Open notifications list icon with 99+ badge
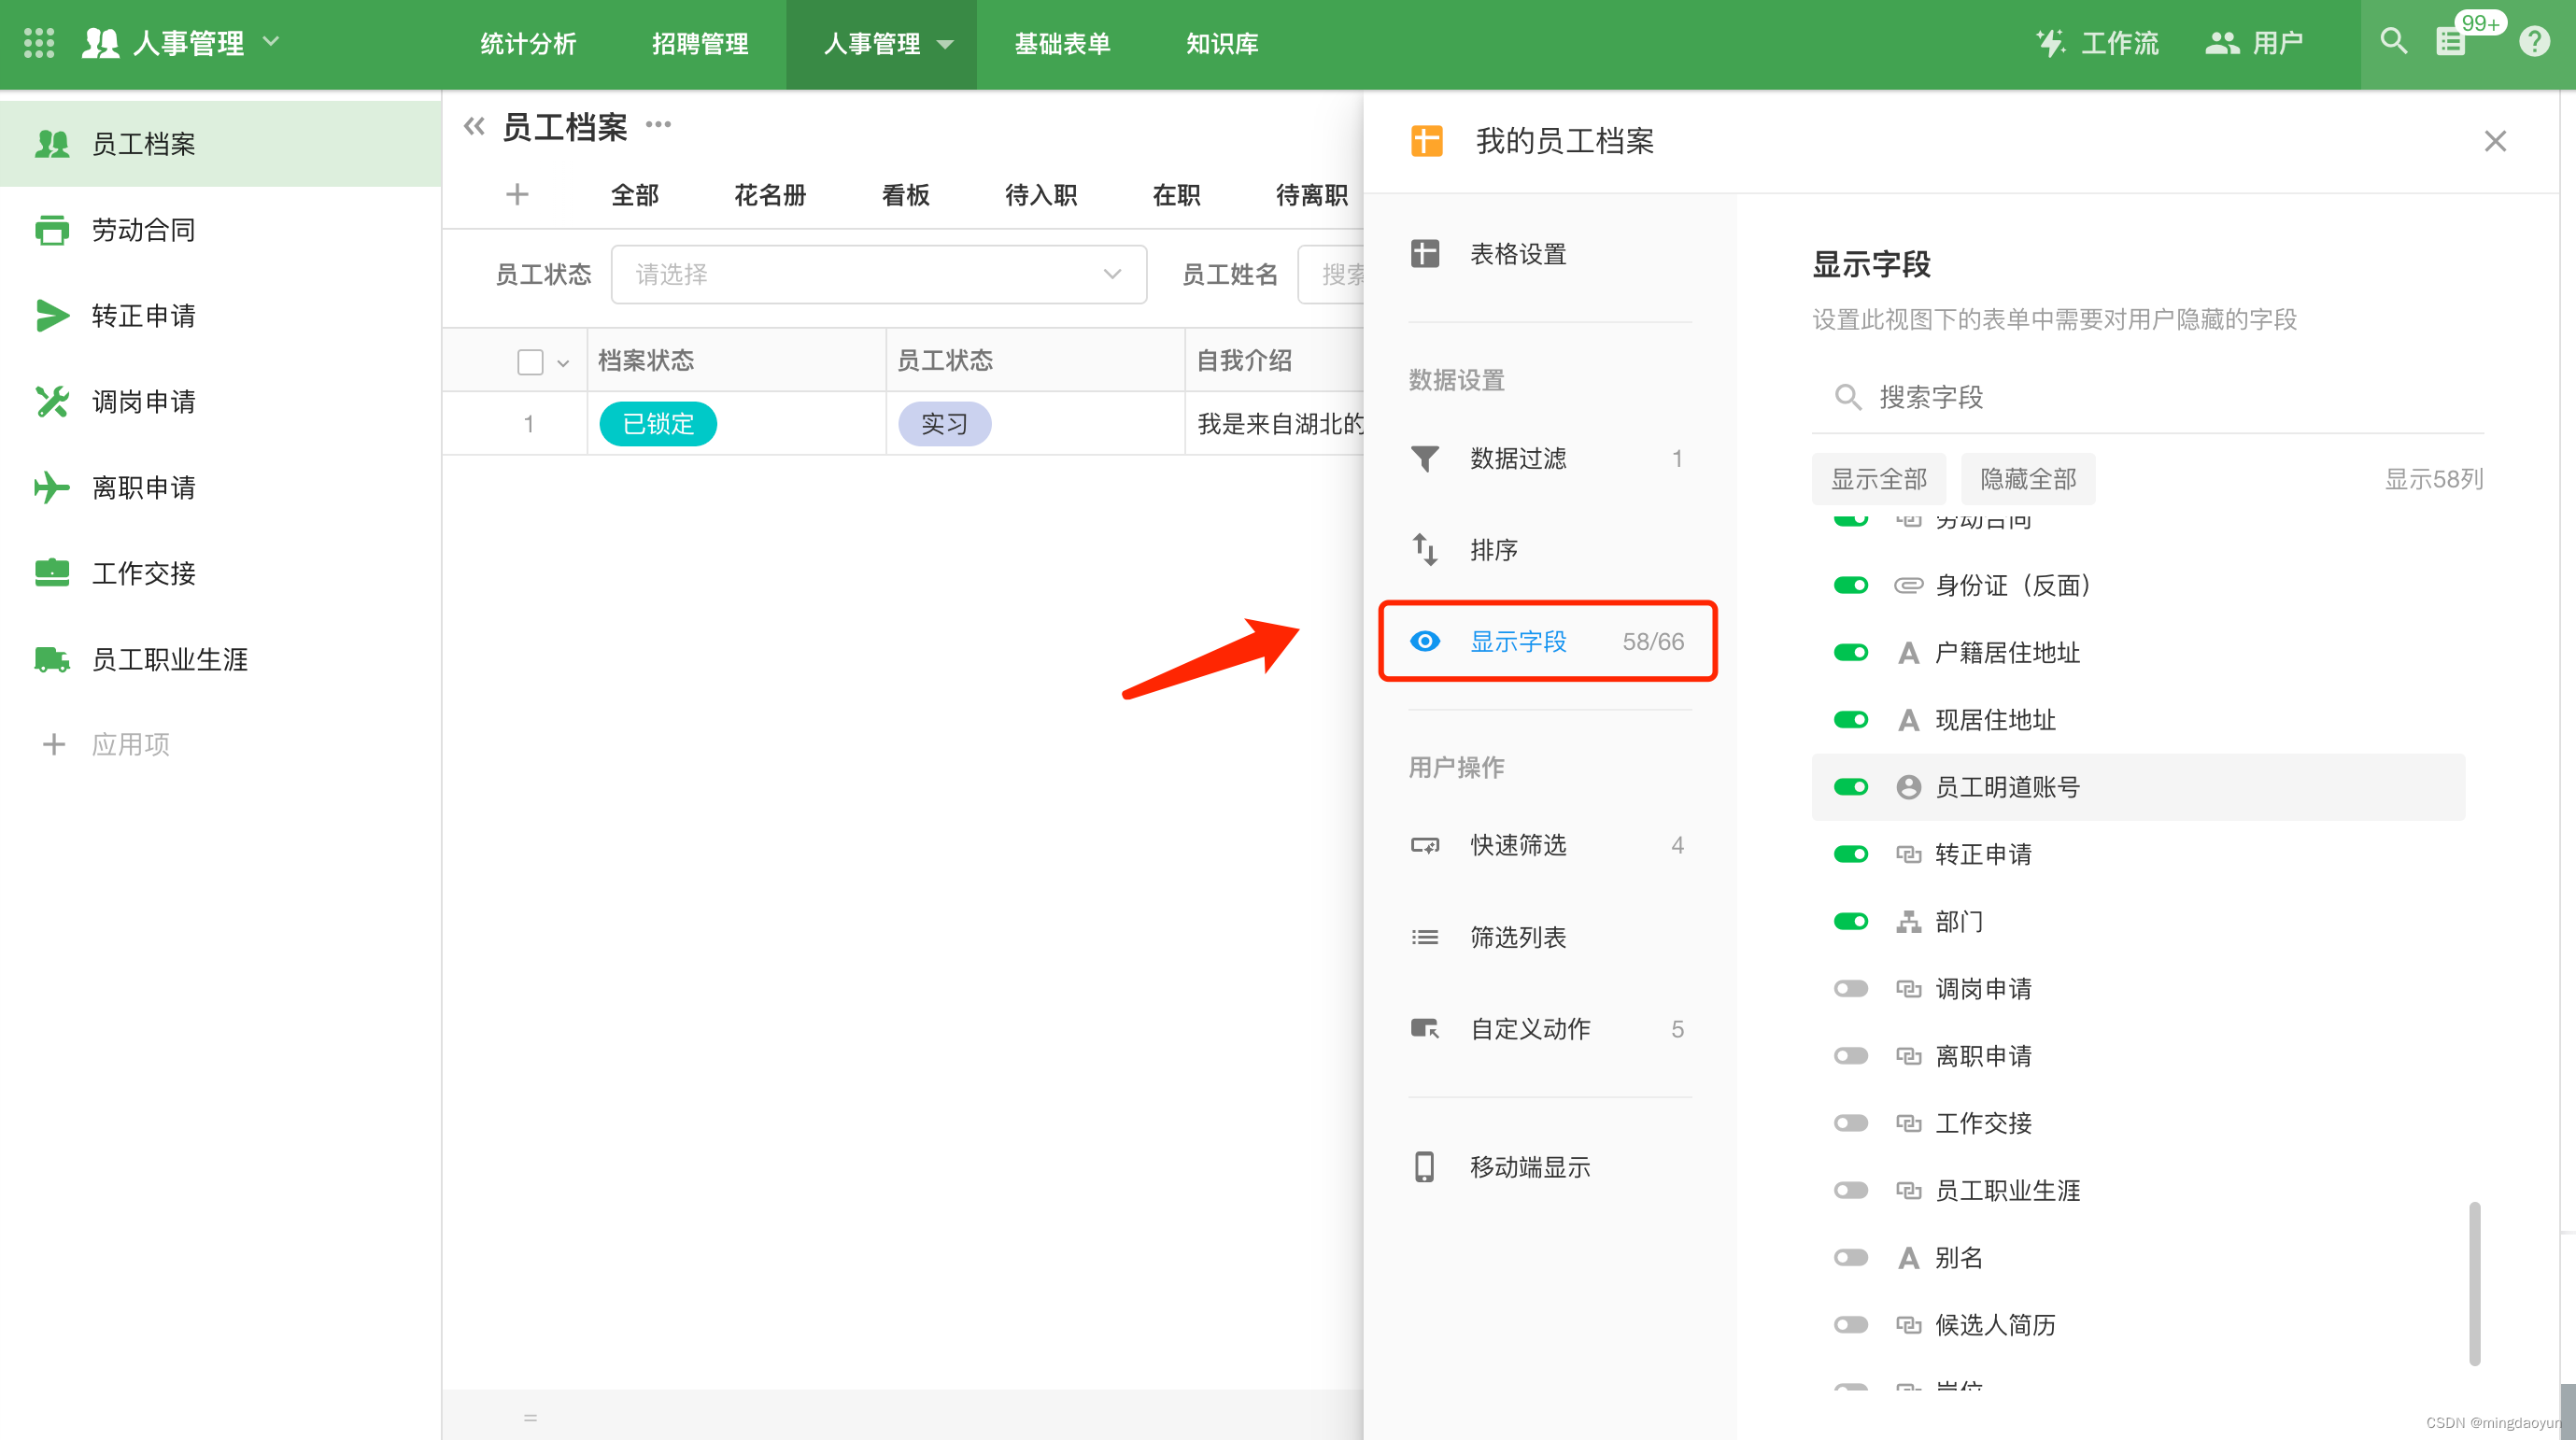 (2451, 42)
